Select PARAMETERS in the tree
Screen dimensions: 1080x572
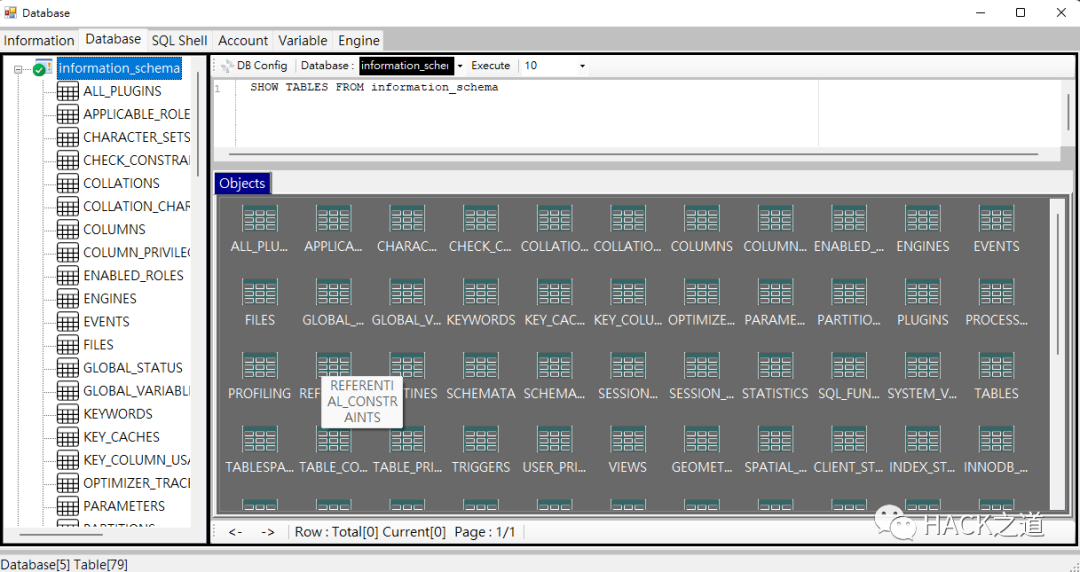tap(124, 506)
